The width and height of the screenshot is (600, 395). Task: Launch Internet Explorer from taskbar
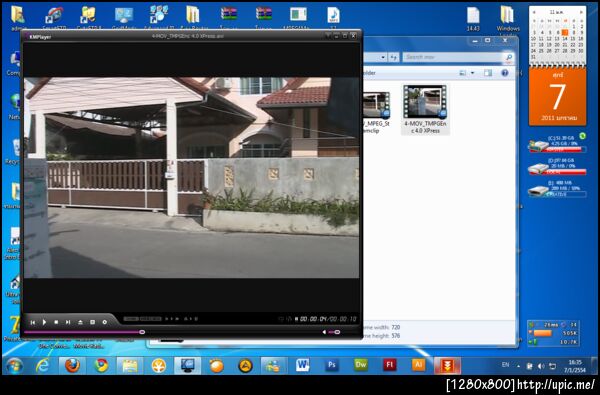coord(42,366)
